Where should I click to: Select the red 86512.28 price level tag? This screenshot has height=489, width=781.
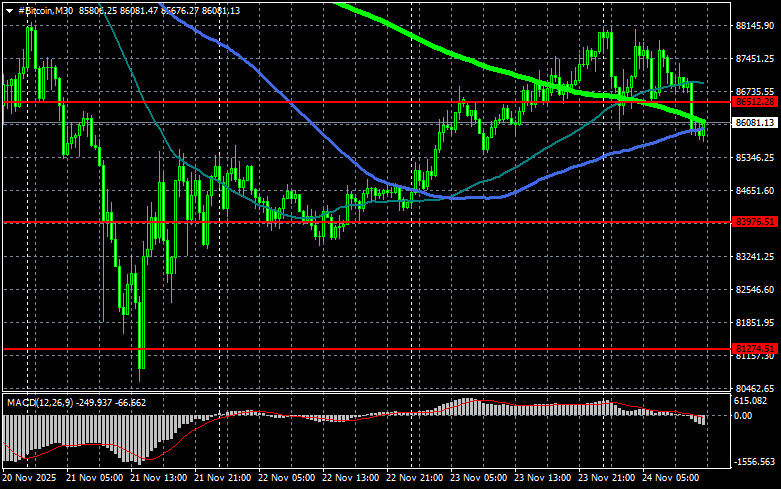click(755, 102)
